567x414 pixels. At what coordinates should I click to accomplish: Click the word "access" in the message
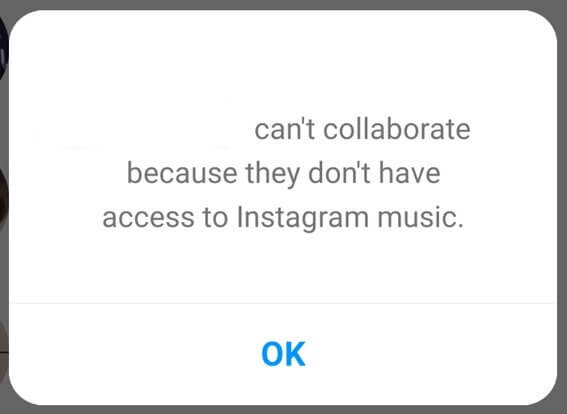pyautogui.click(x=148, y=218)
